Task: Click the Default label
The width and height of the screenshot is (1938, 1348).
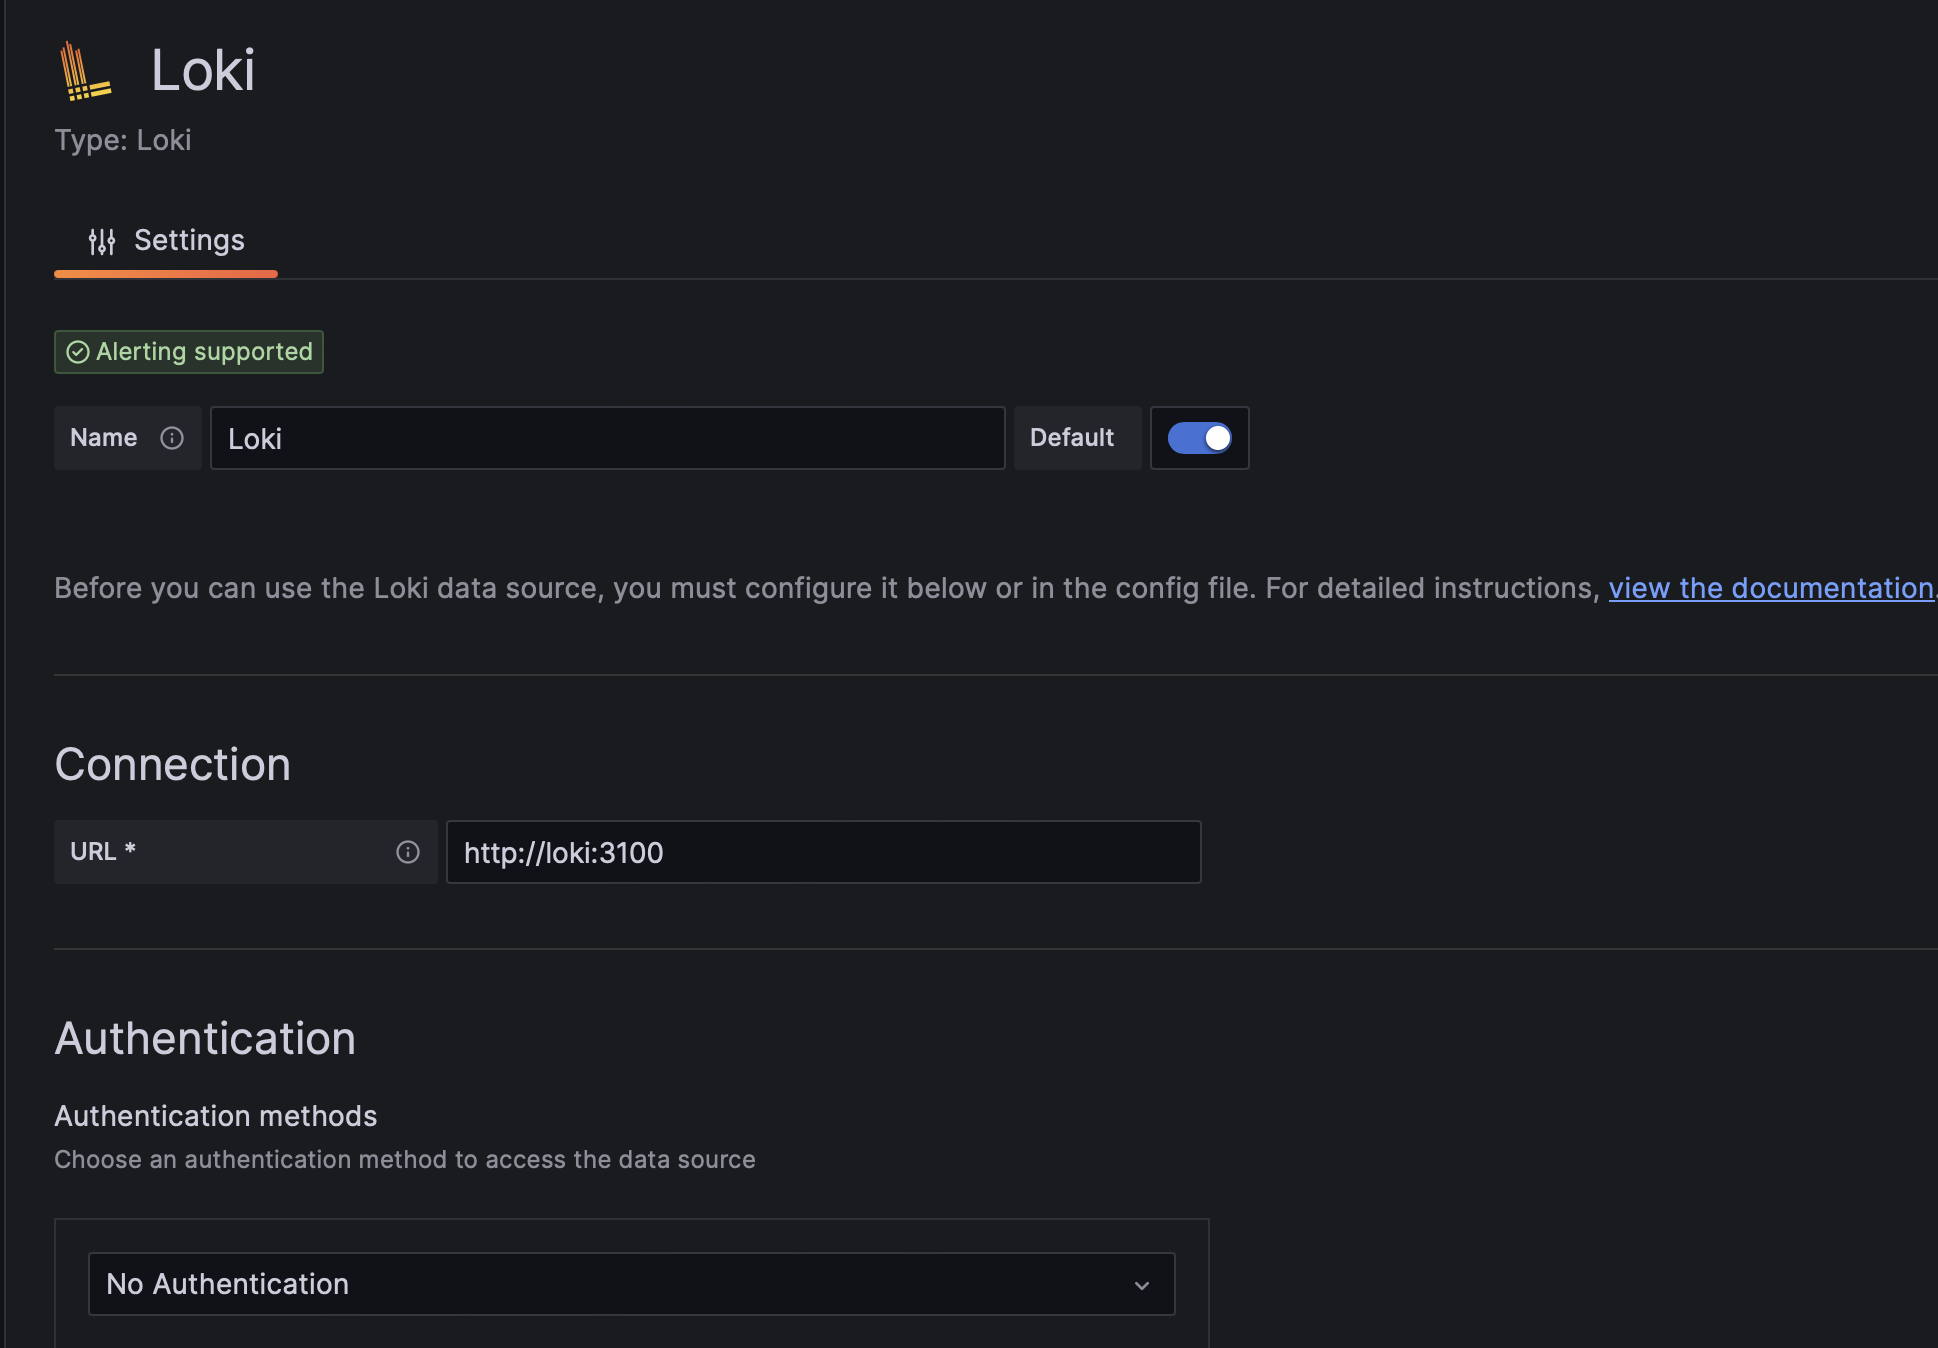Action: 1072,438
